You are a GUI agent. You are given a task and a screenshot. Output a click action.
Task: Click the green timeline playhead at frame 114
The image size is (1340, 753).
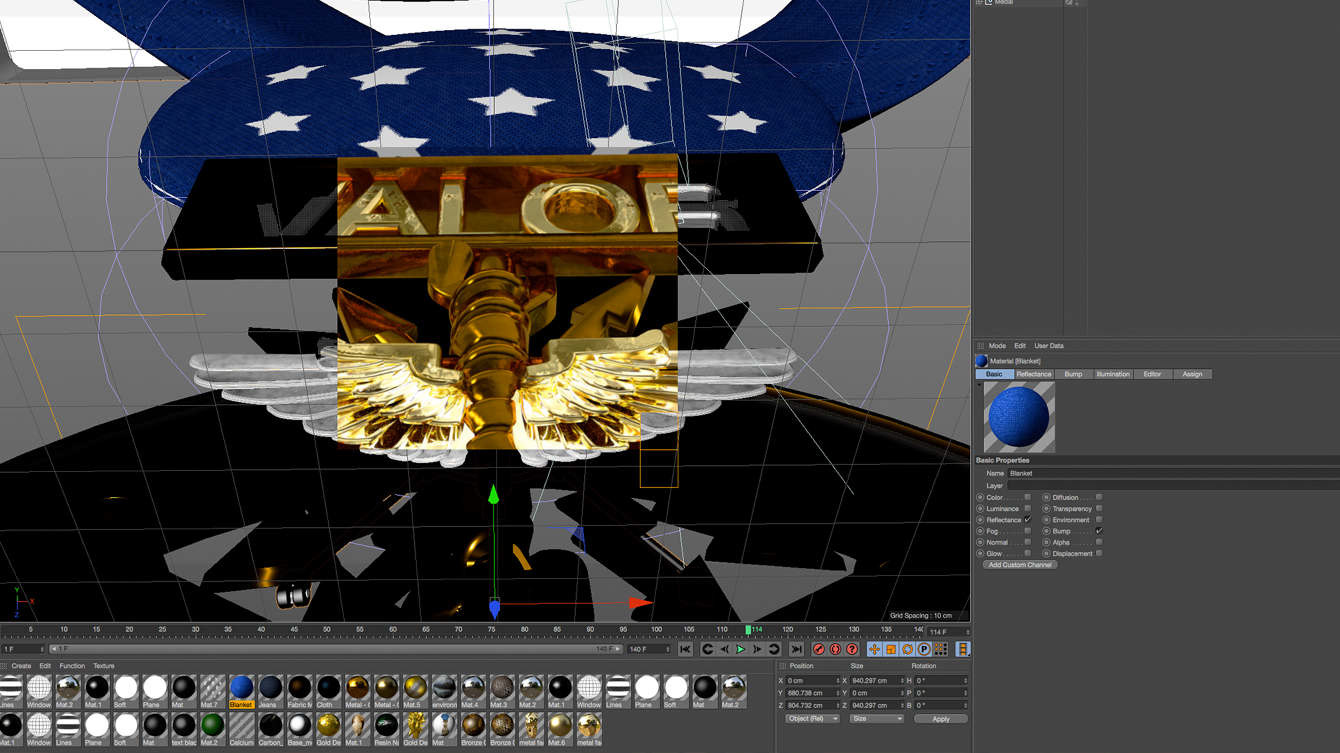pyautogui.click(x=748, y=630)
